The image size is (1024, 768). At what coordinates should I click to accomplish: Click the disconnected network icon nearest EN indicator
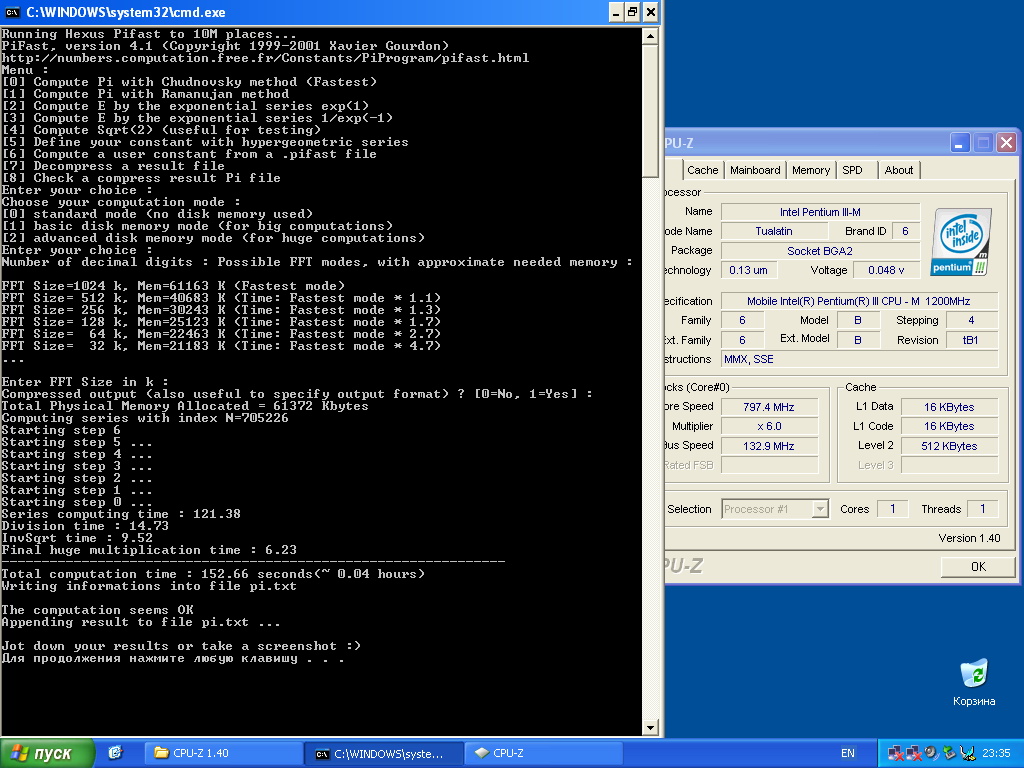pos(896,753)
